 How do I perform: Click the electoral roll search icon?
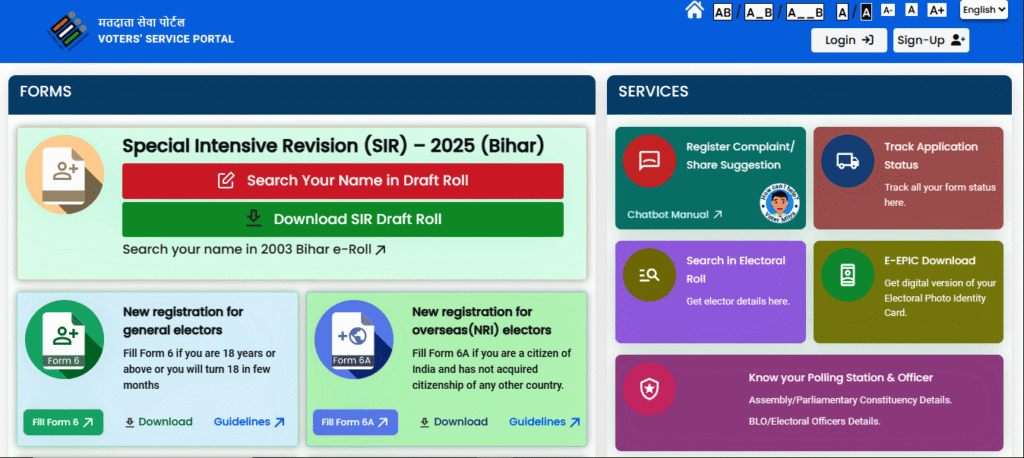pos(649,275)
